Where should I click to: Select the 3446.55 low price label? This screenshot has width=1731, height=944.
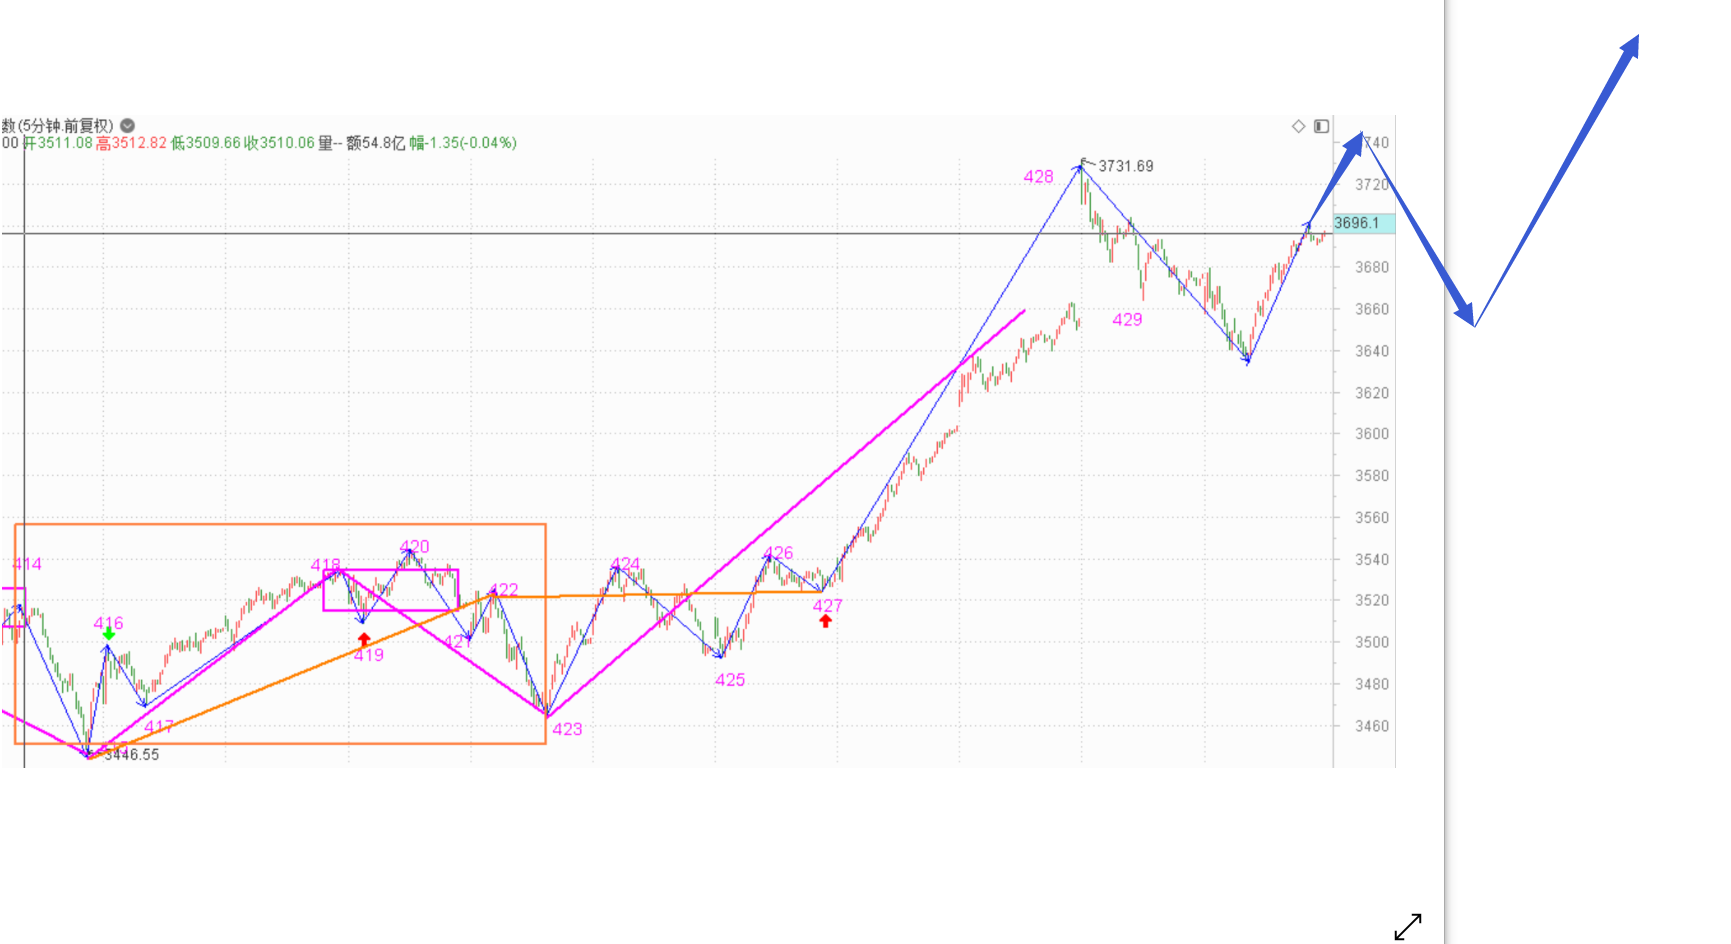point(132,755)
